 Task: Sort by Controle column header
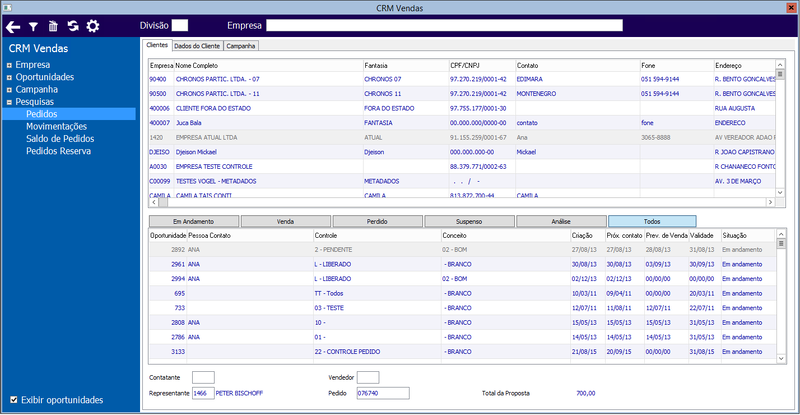pos(326,235)
